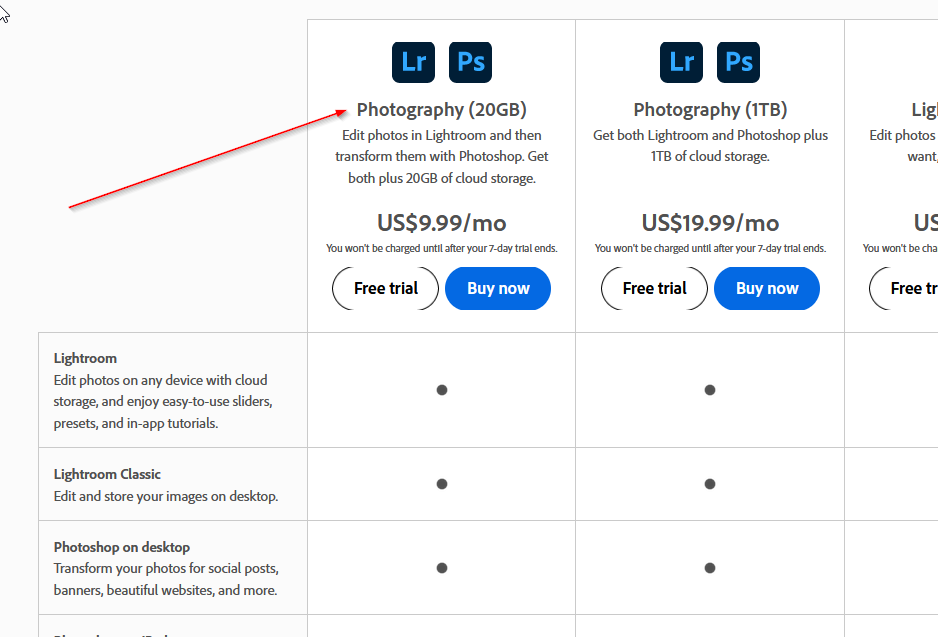Click the Lightroom icon above Photography (20GB)
The image size is (938, 637).
pyautogui.click(x=413, y=62)
